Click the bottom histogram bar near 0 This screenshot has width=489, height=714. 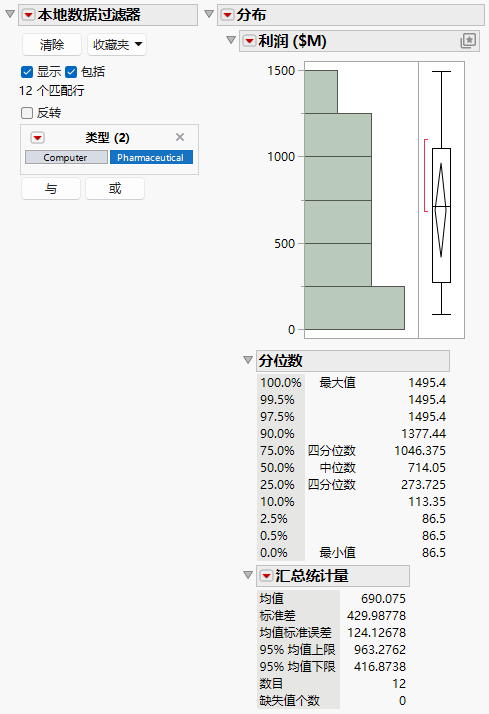(354, 308)
